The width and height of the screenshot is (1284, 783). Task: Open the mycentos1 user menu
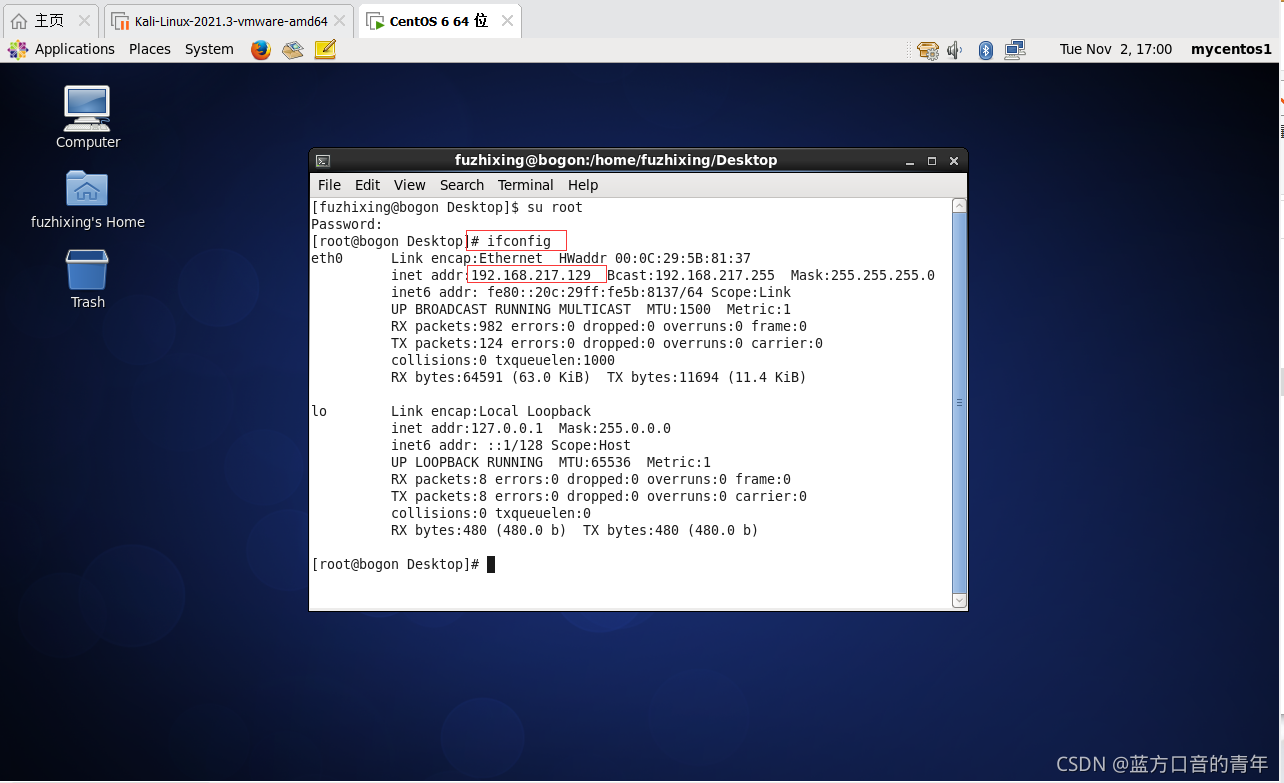tap(1231, 49)
